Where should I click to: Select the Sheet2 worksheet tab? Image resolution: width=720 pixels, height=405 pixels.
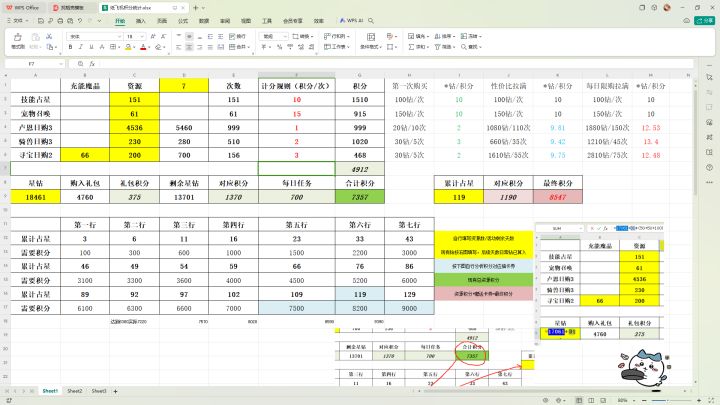point(74,391)
